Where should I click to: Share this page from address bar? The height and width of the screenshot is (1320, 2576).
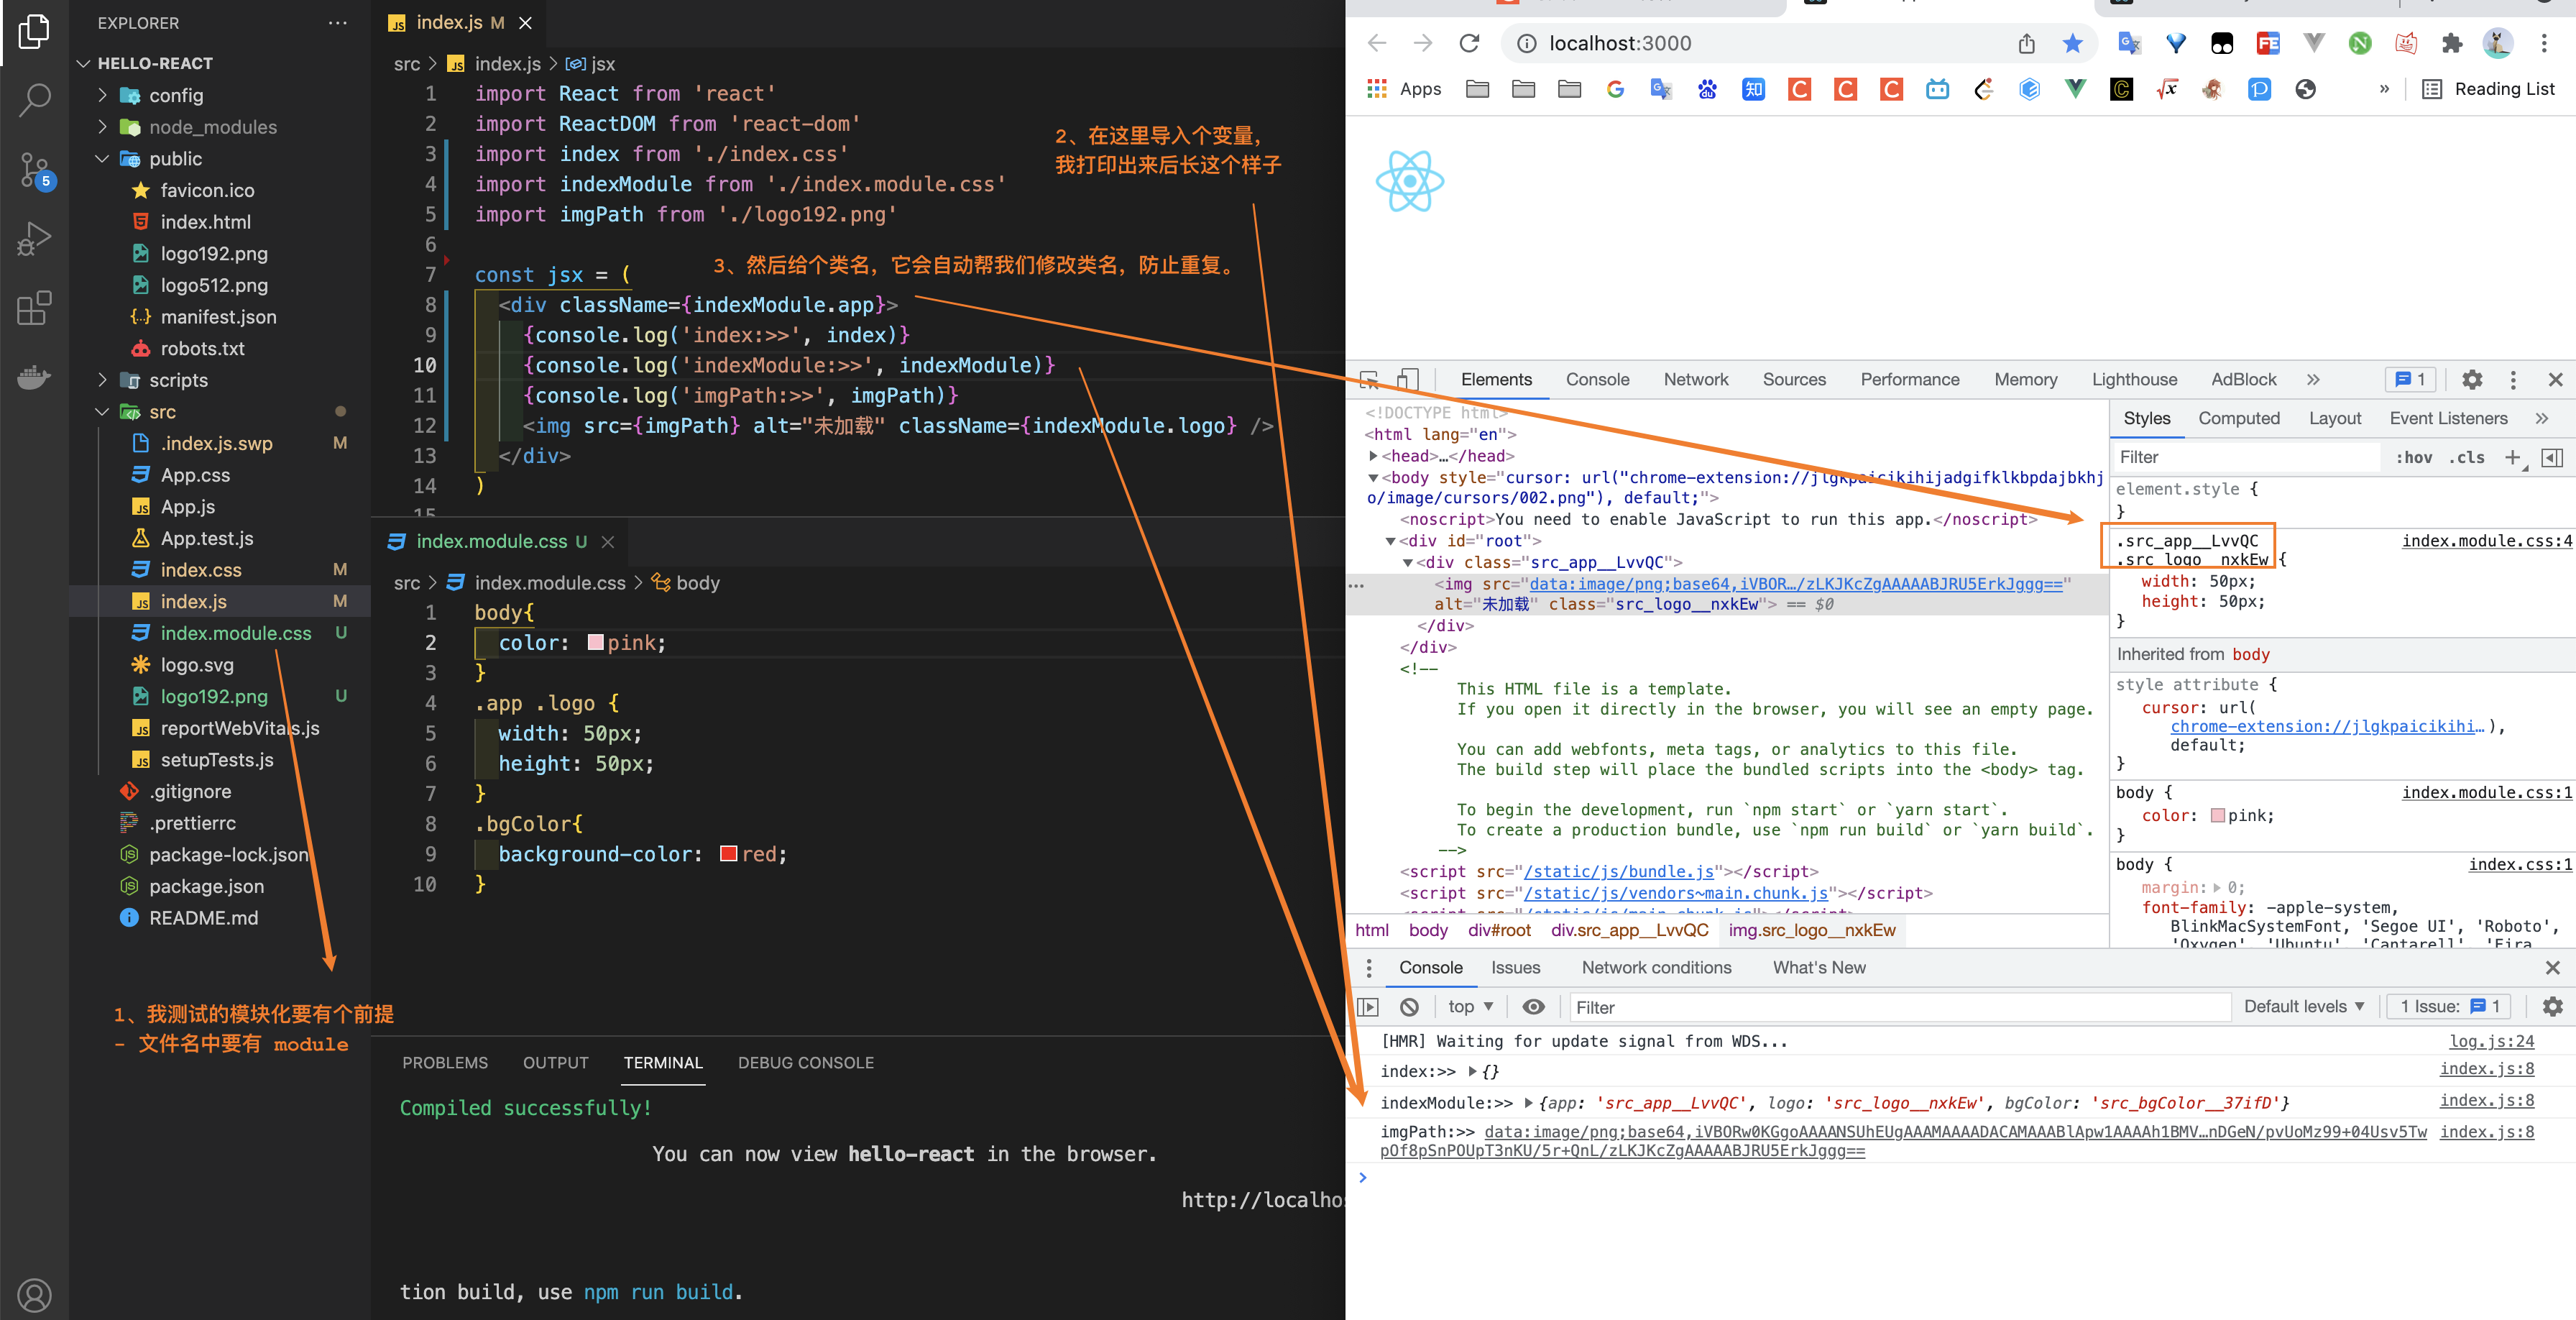pyautogui.click(x=2026, y=43)
